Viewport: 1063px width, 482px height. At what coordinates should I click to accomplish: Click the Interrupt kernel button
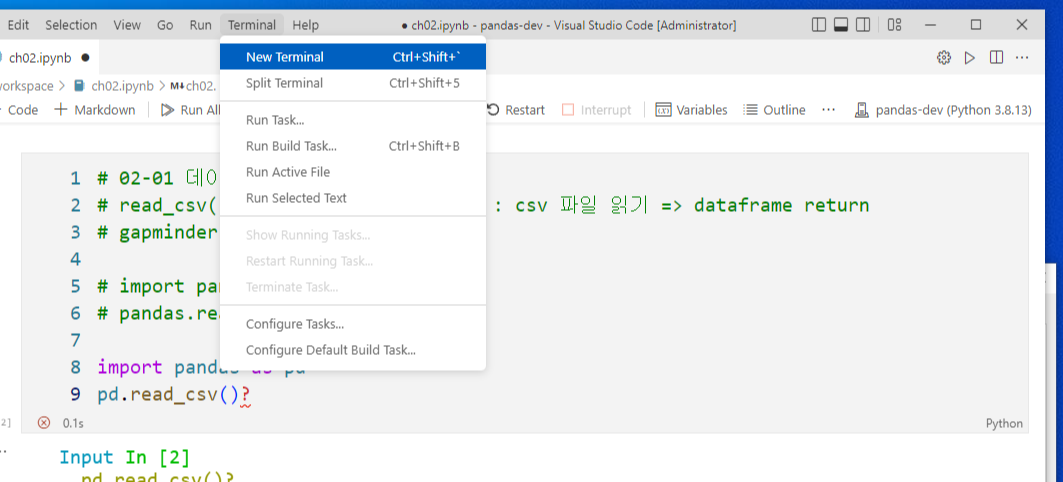[x=597, y=110]
